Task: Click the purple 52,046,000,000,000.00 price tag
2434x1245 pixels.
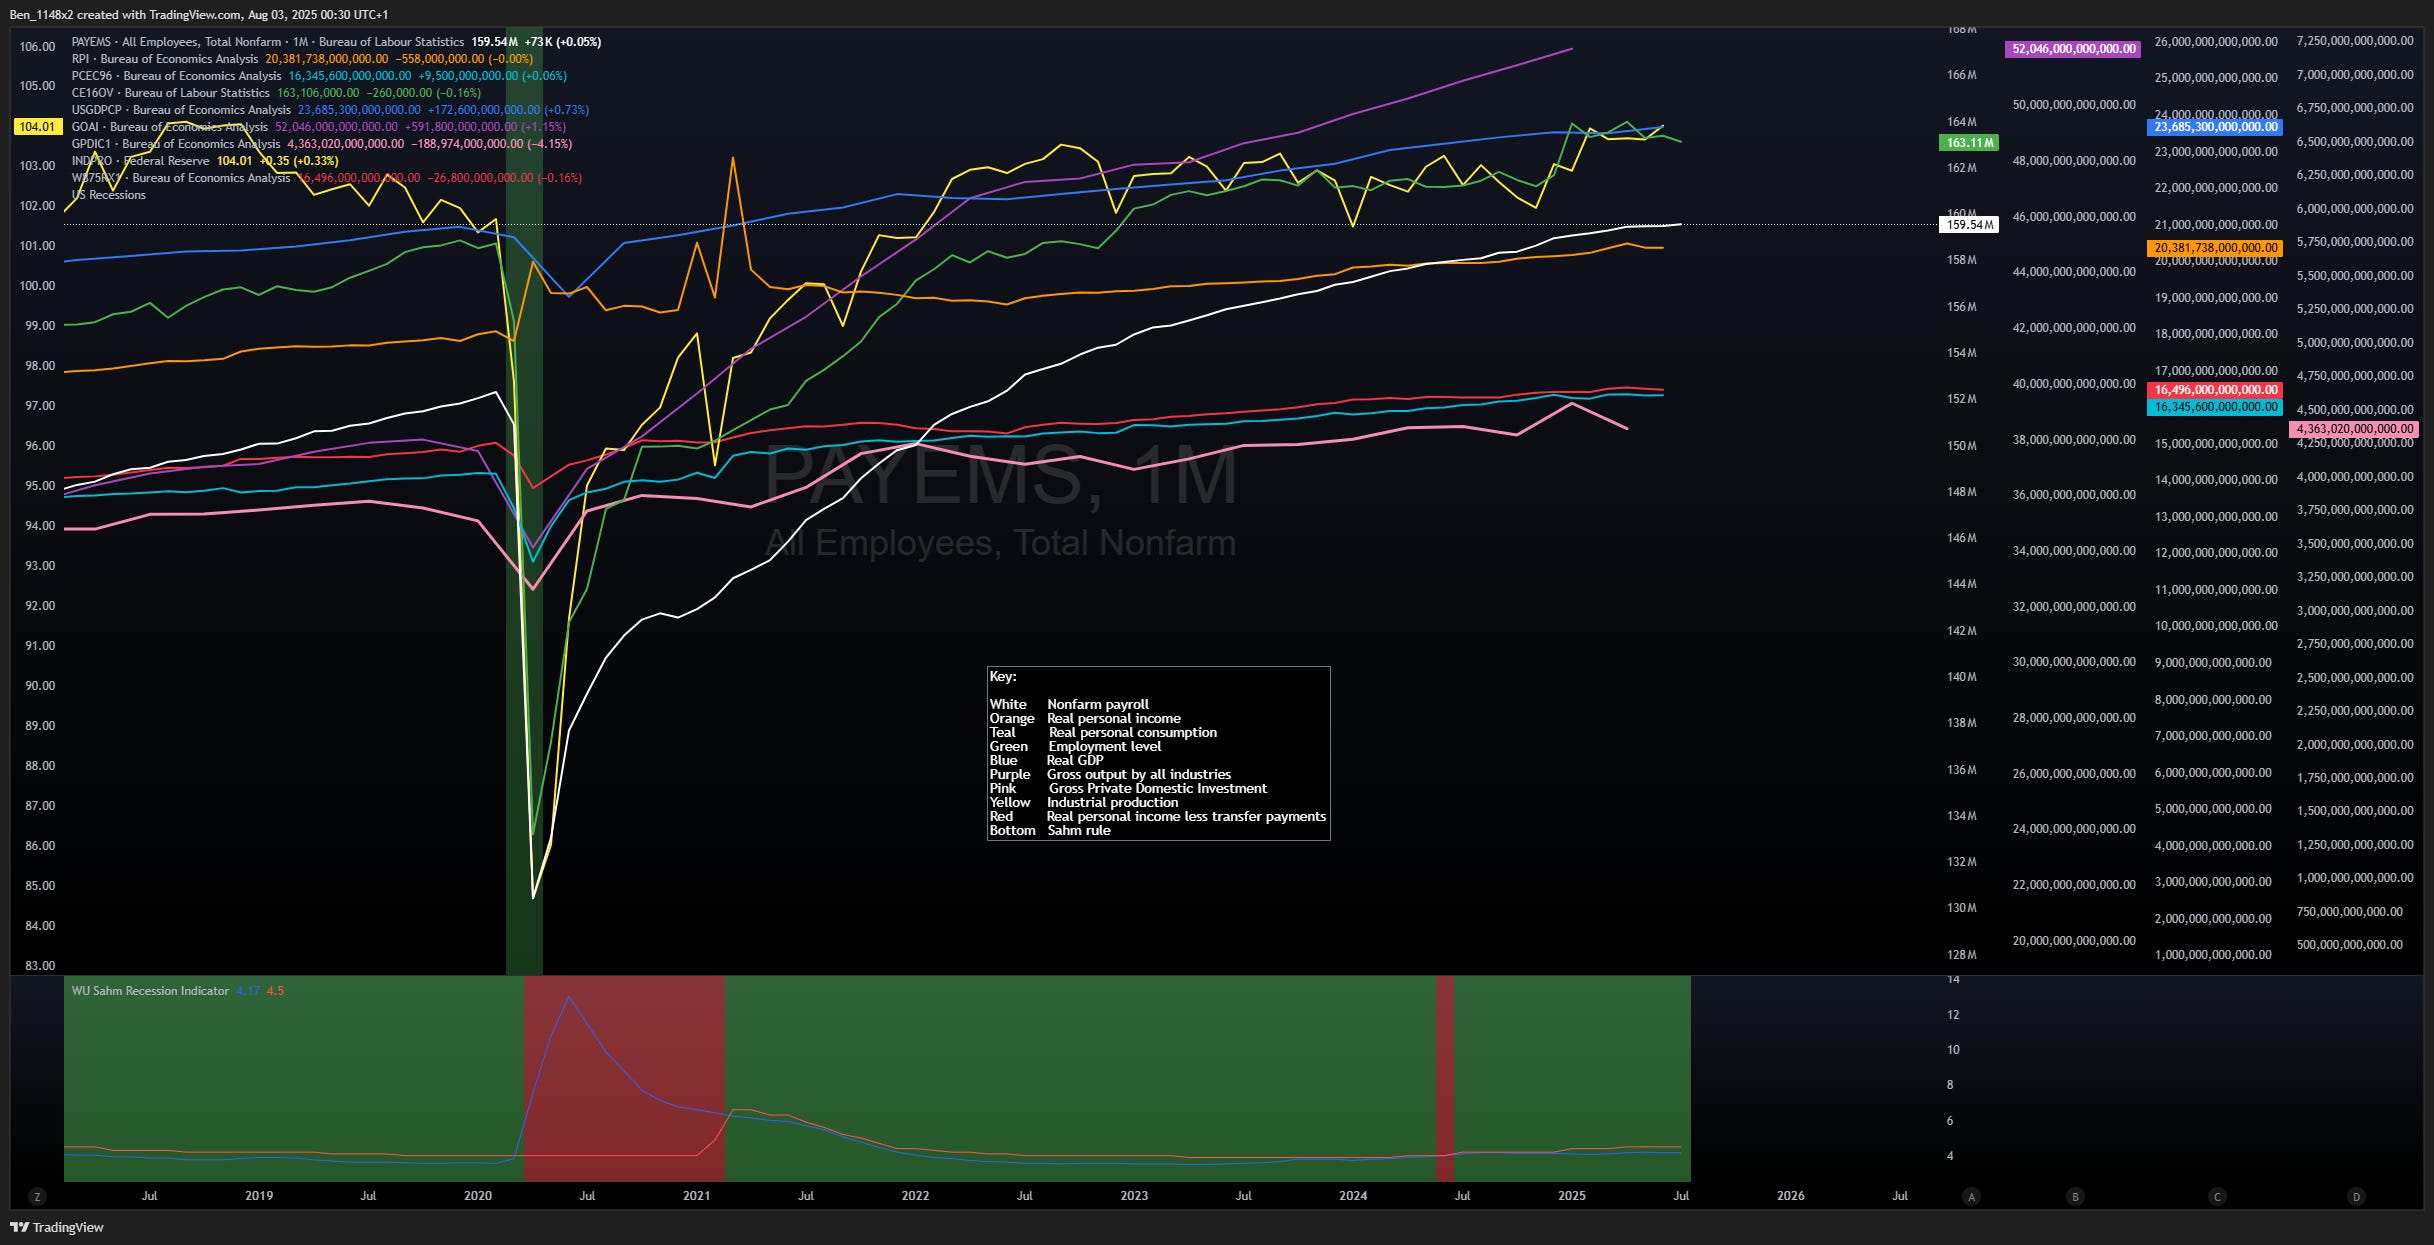Action: [2073, 49]
